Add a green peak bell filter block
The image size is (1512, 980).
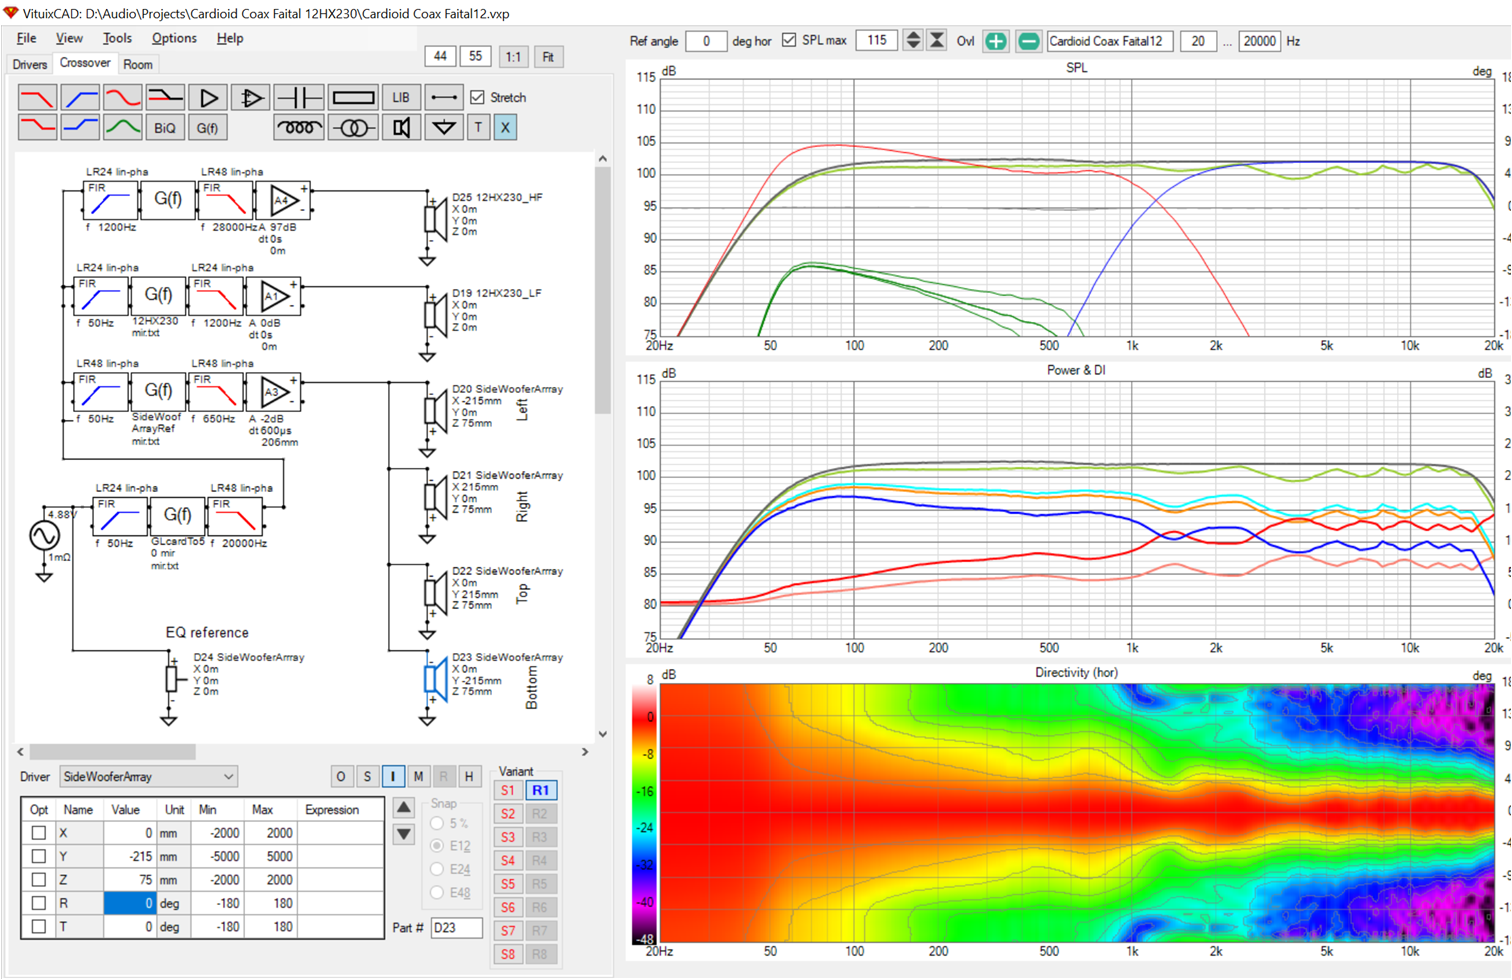click(x=123, y=128)
